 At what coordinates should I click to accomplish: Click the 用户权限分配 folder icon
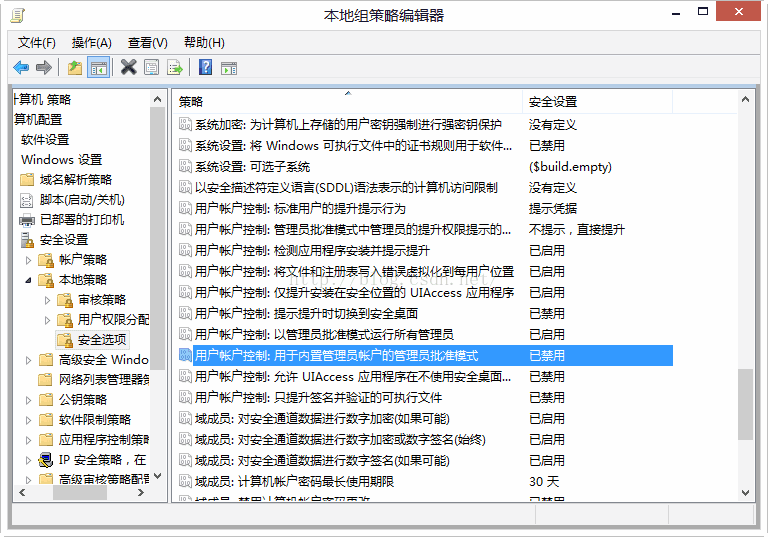pyautogui.click(x=65, y=320)
